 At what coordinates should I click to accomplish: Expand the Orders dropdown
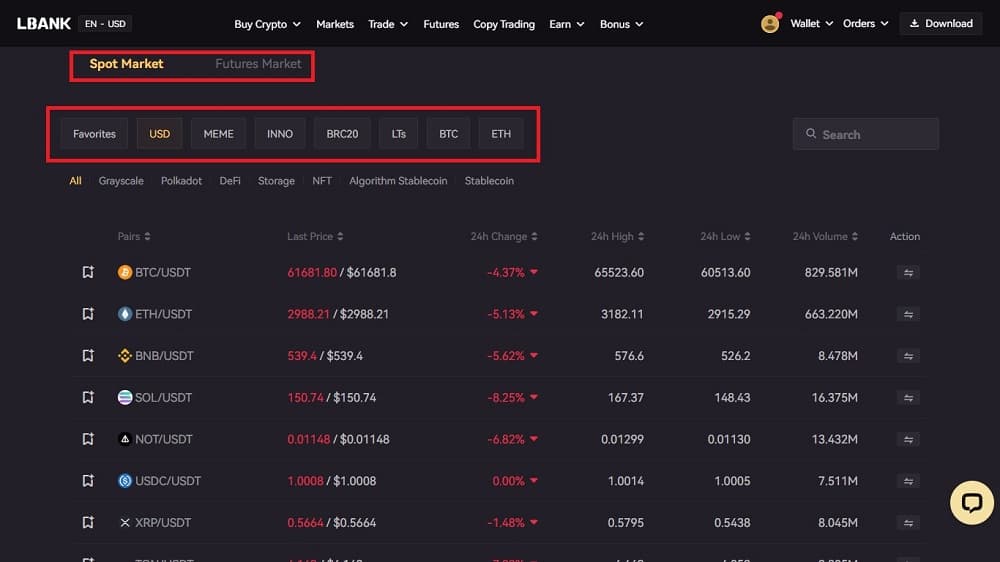point(865,24)
